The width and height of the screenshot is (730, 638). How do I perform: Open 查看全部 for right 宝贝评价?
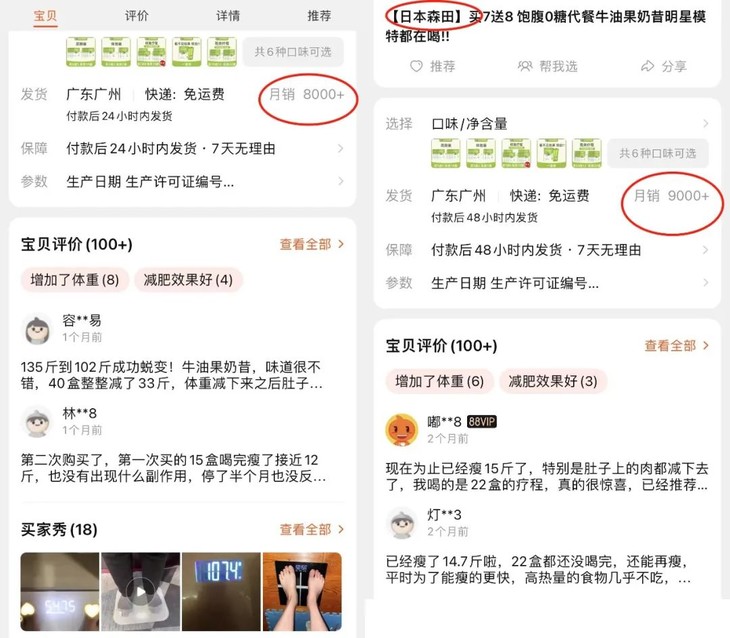pyautogui.click(x=676, y=346)
